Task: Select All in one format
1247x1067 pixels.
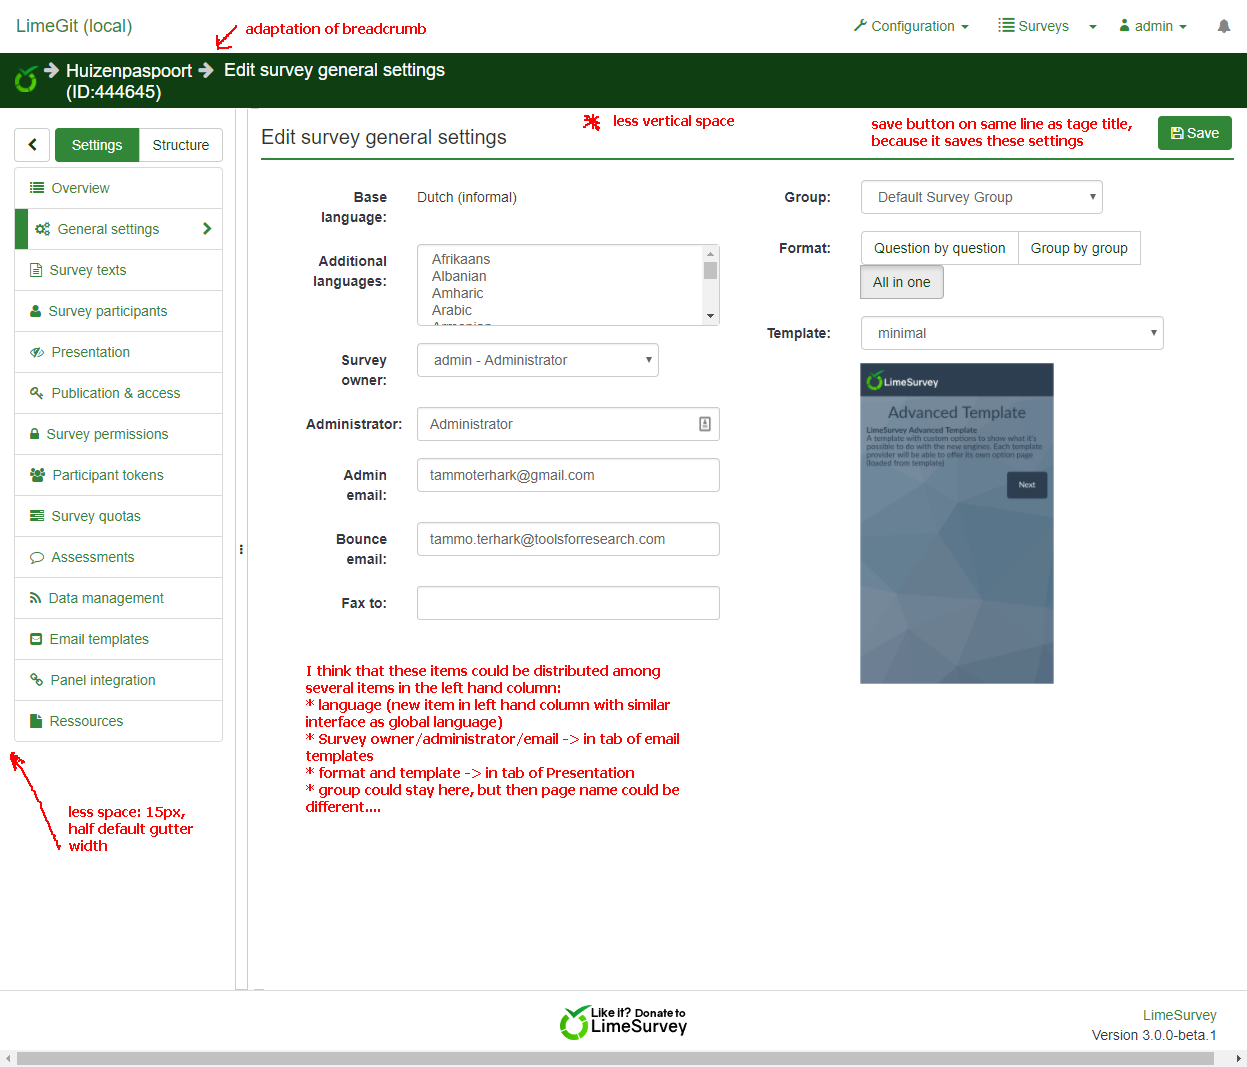Action: (901, 282)
